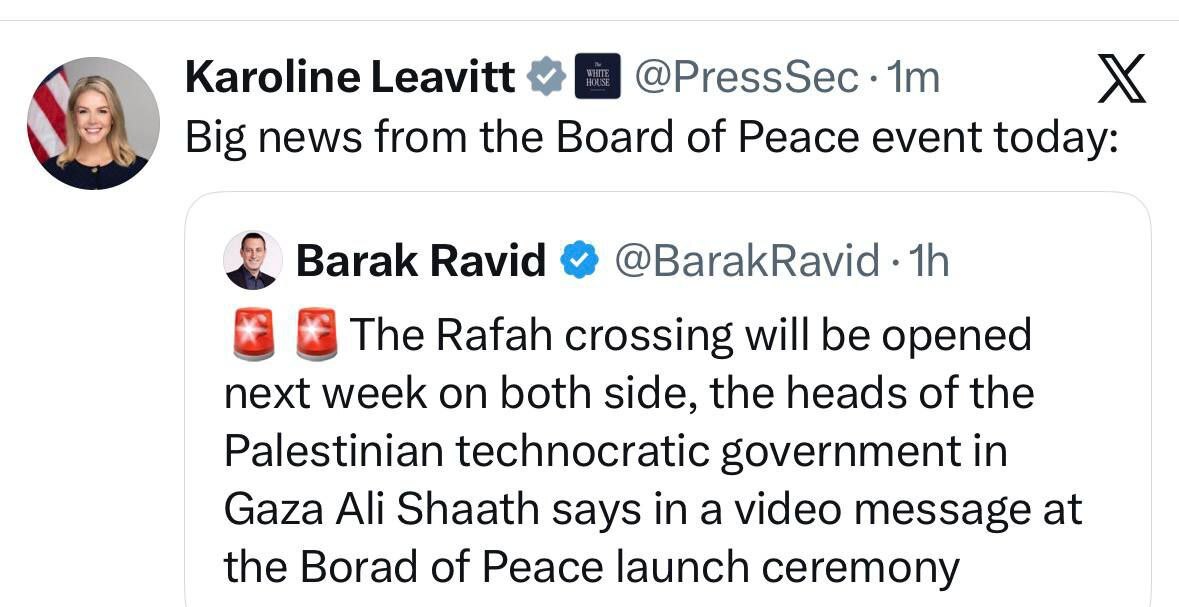This screenshot has height=607, width=1179.
Task: Open the @PressSec profile picture
Action: click(x=94, y=123)
